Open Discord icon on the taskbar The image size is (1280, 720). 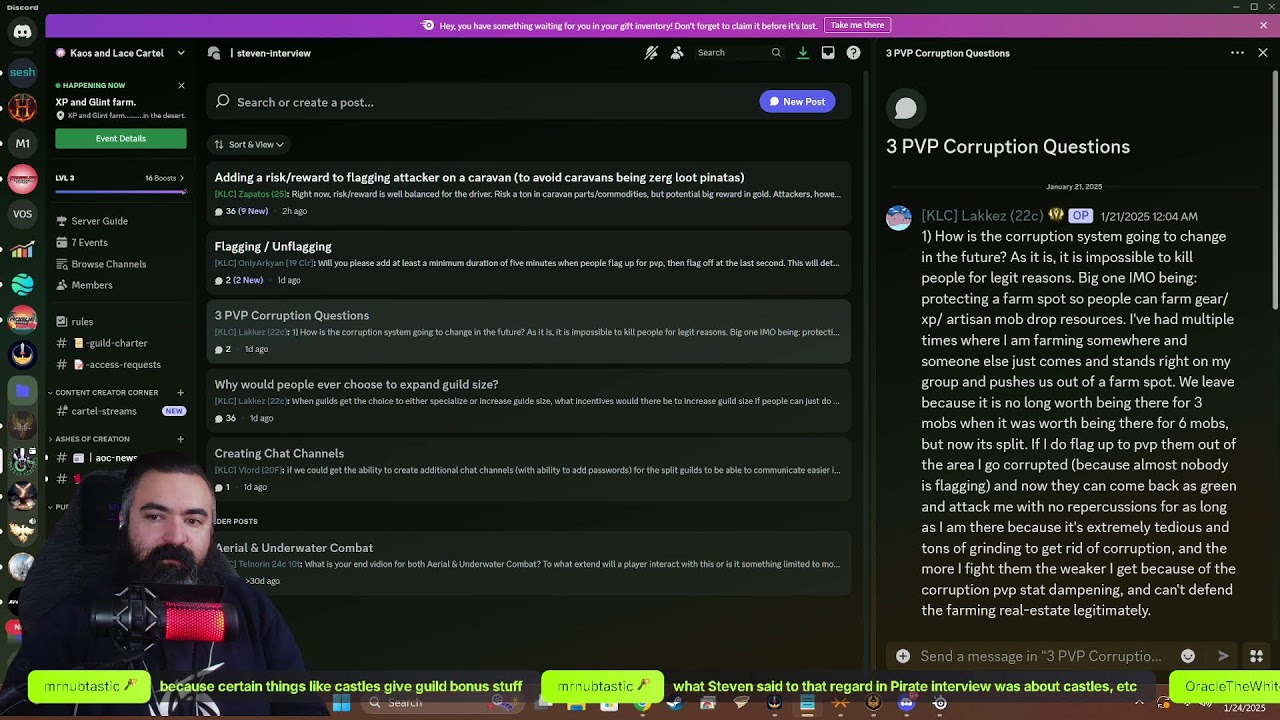(906, 703)
